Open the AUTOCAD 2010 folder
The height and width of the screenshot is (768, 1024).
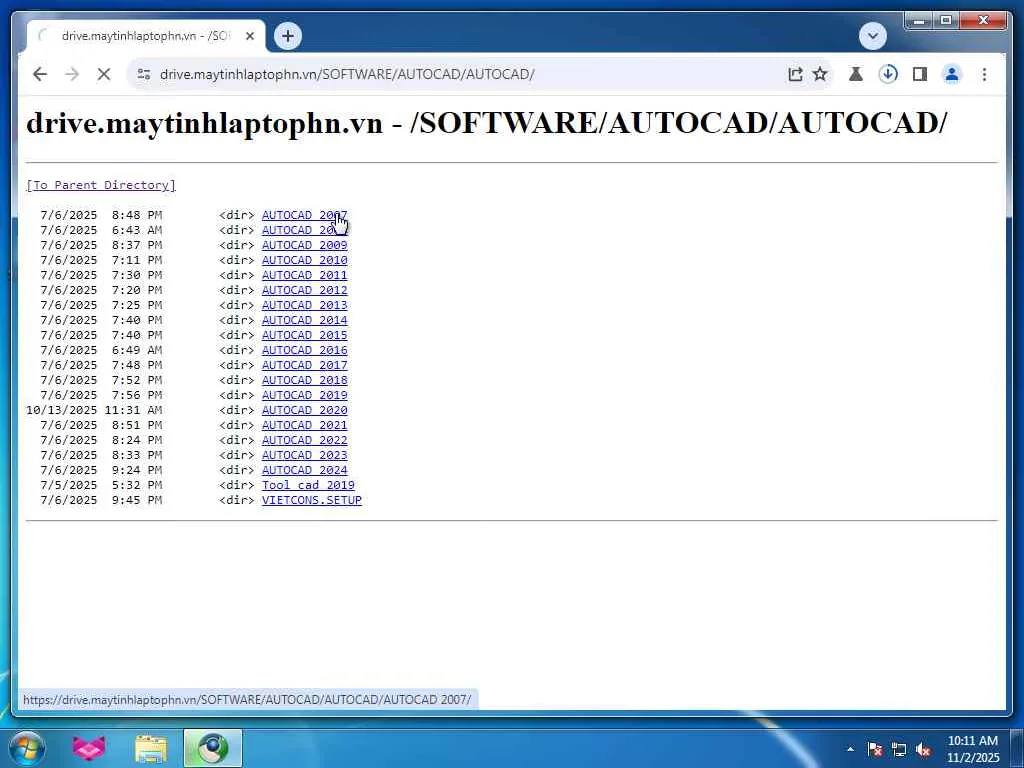[304, 260]
